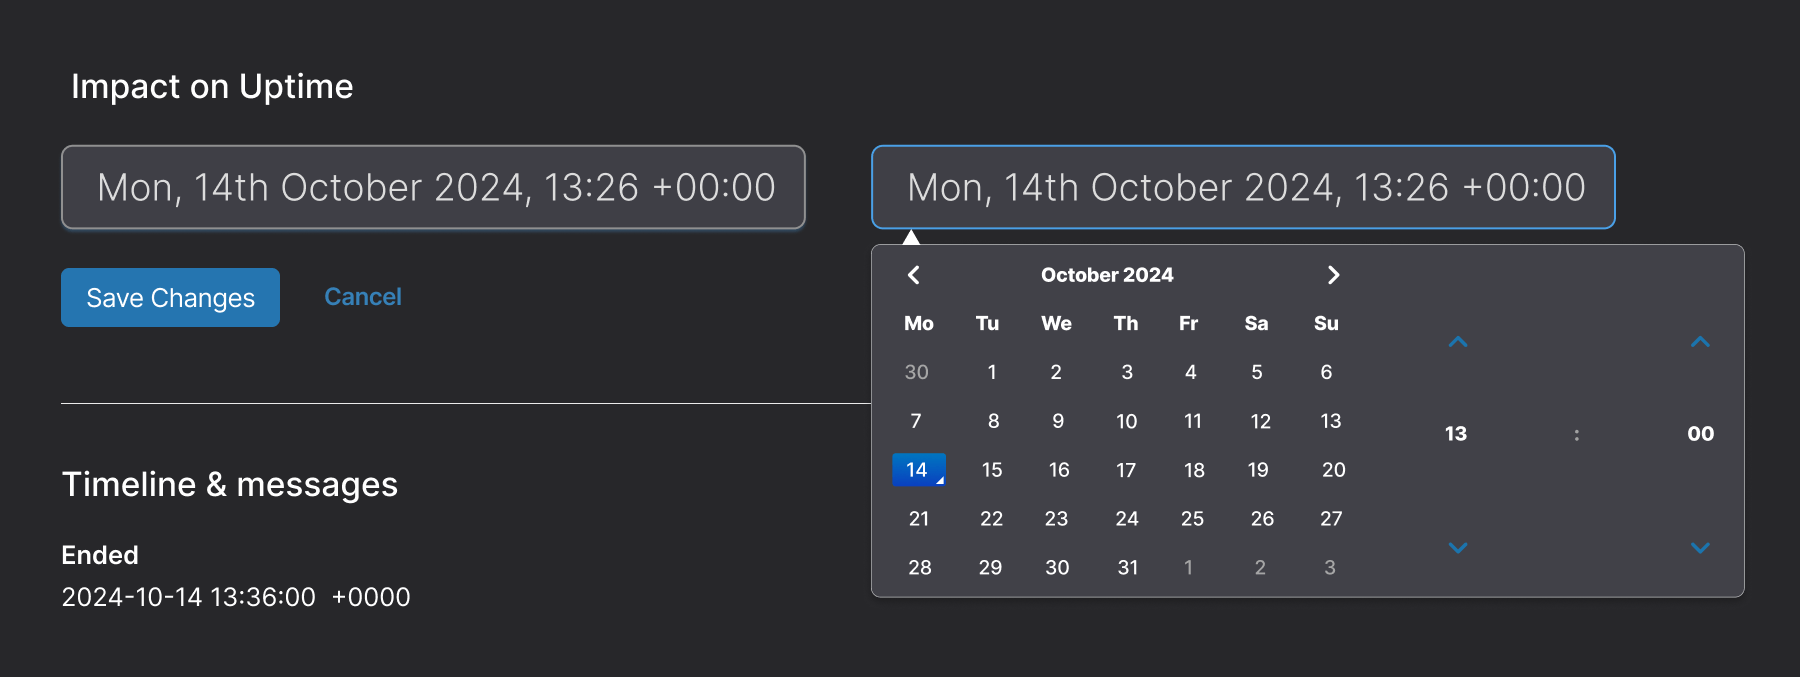Screen dimensions: 1800x677
Task: Click the minutes display showing 00
Action: click(1700, 433)
